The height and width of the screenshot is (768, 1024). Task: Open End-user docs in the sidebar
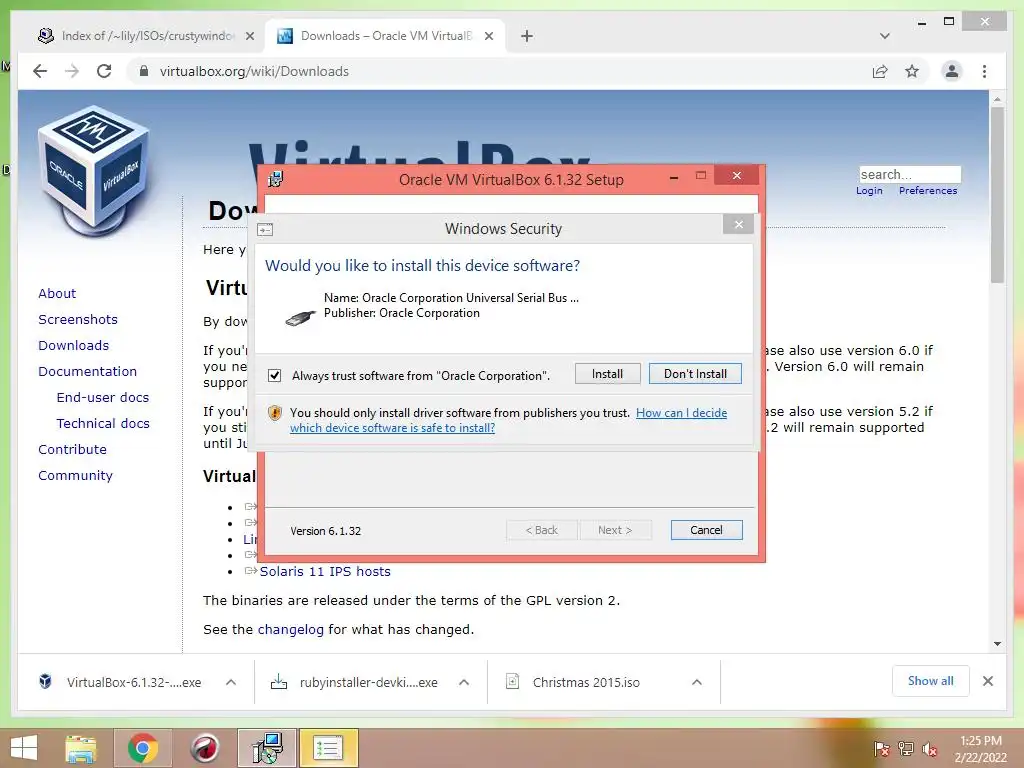(x=103, y=397)
